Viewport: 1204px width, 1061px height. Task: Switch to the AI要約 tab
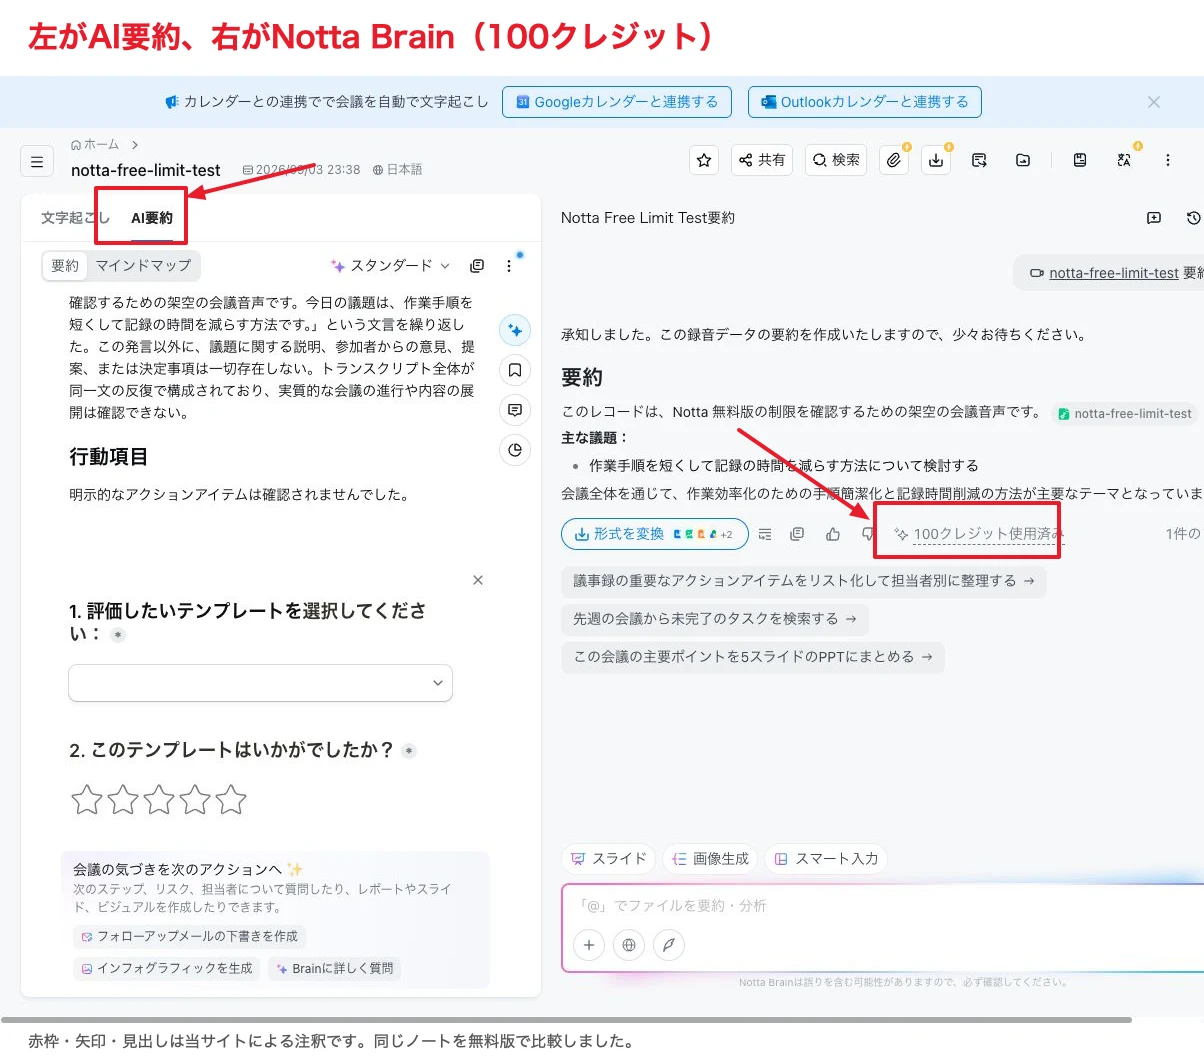(x=152, y=218)
